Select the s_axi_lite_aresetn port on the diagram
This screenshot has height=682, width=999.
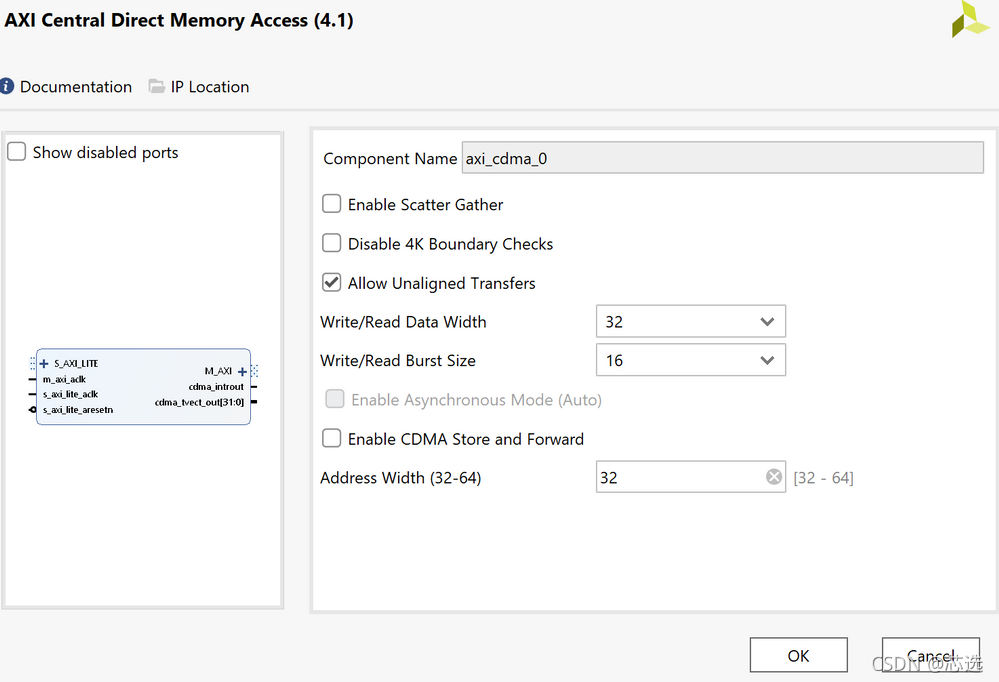click(x=78, y=410)
